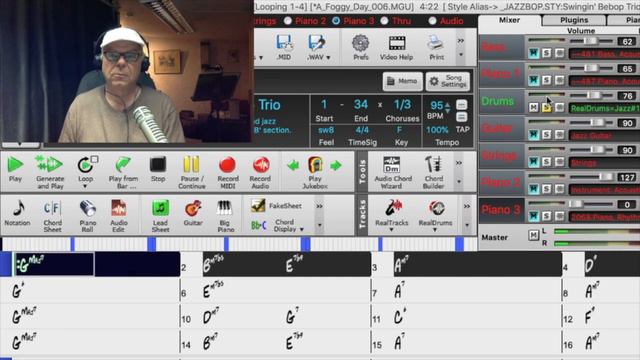Select the Piano 2 track radio button
The width and height of the screenshot is (640, 360).
(x=288, y=21)
